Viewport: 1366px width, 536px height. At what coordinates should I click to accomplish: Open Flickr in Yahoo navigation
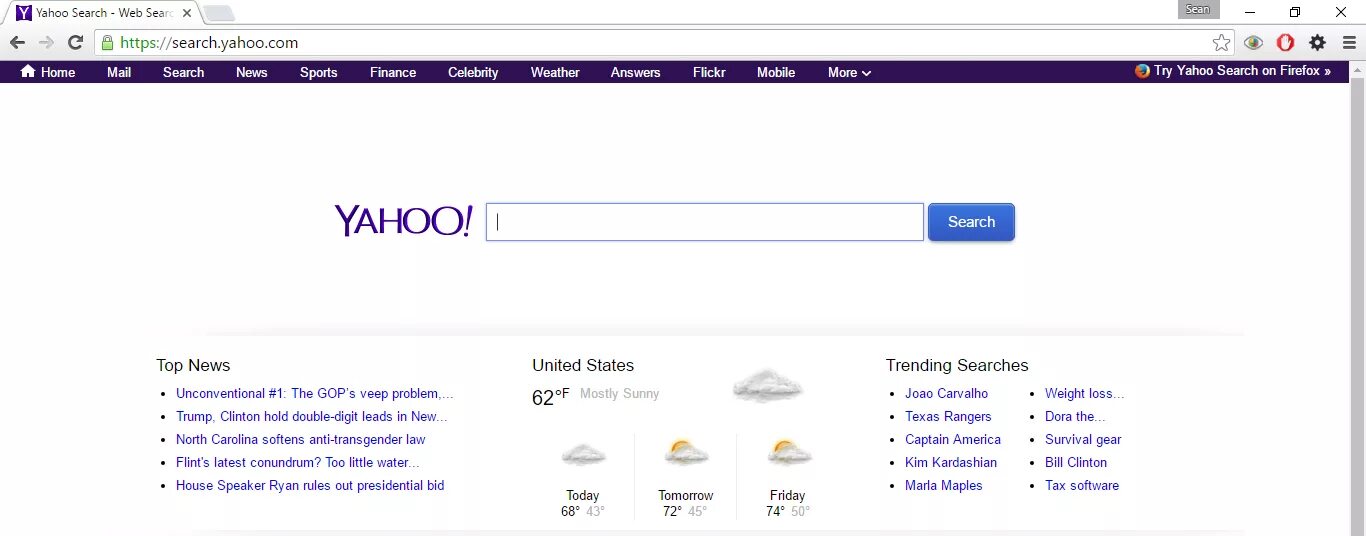[x=709, y=72]
